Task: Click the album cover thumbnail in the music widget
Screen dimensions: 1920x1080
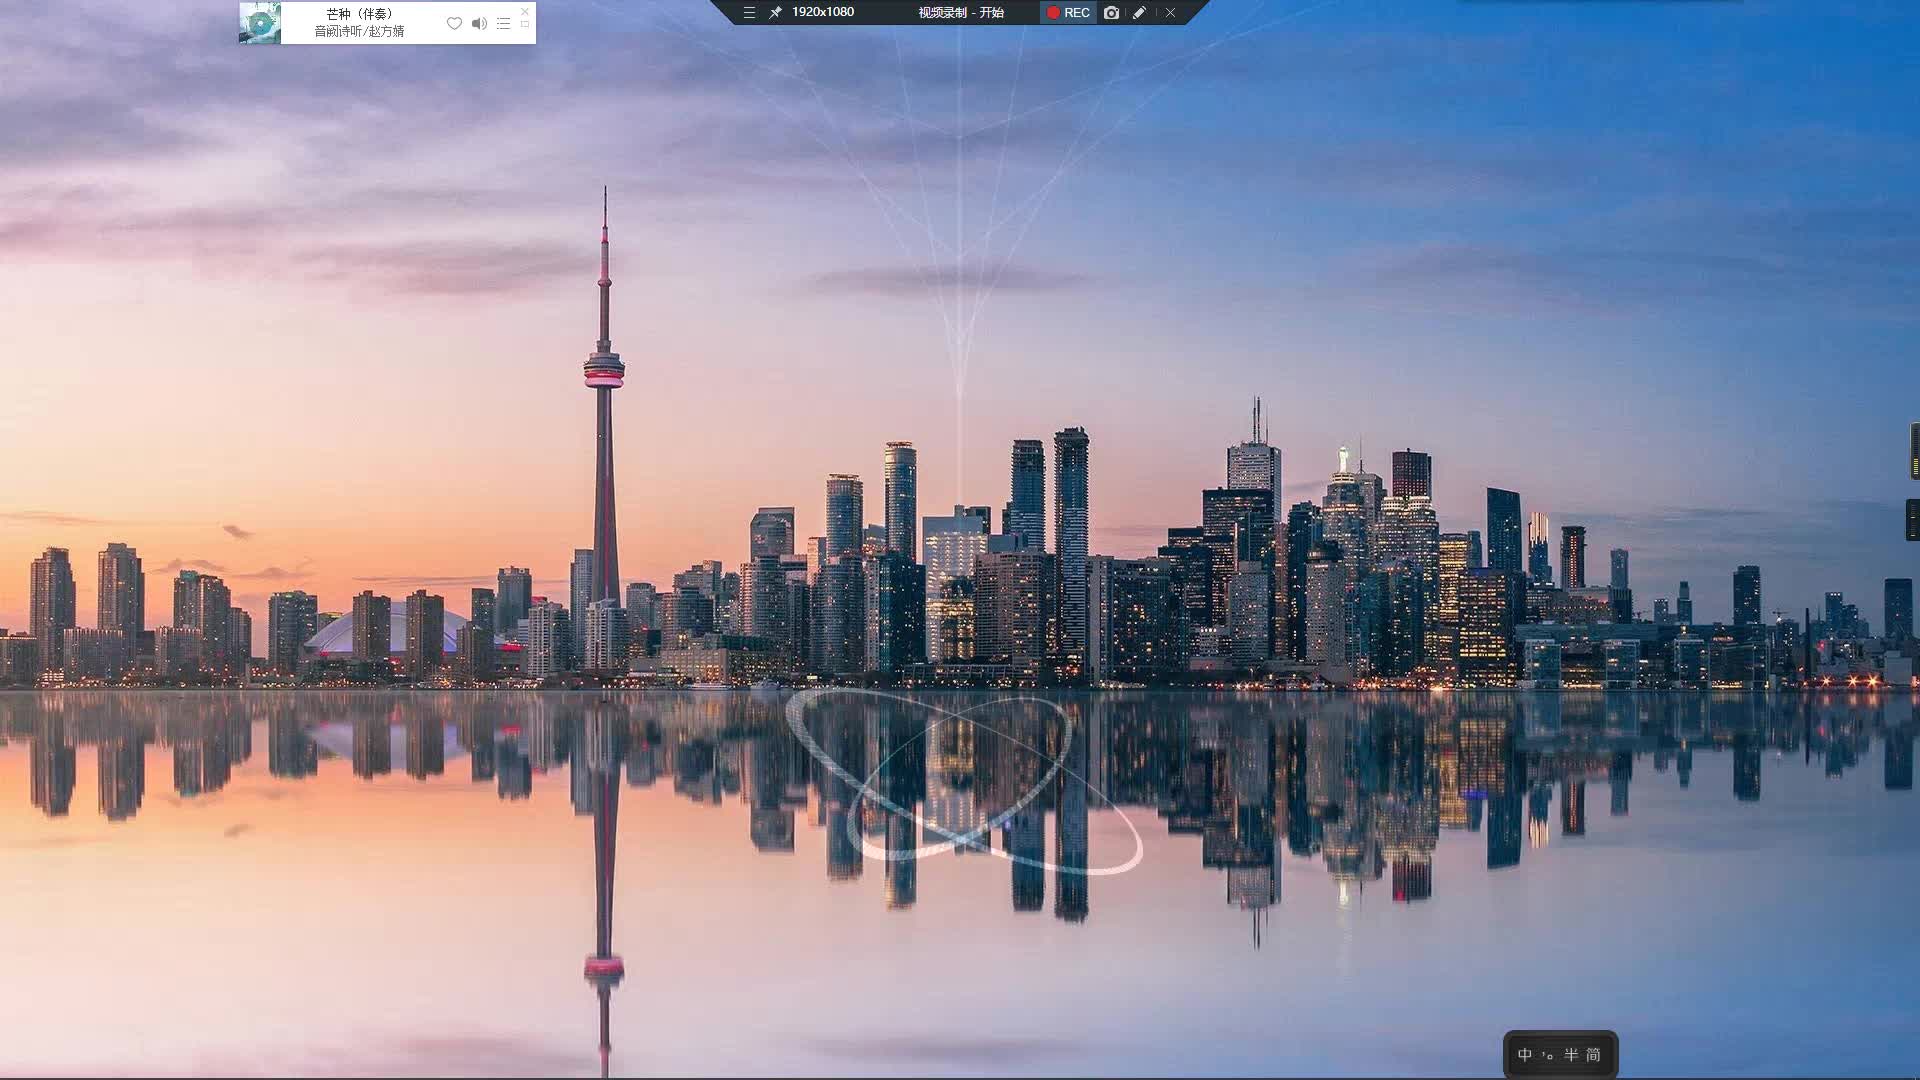Action: point(260,23)
